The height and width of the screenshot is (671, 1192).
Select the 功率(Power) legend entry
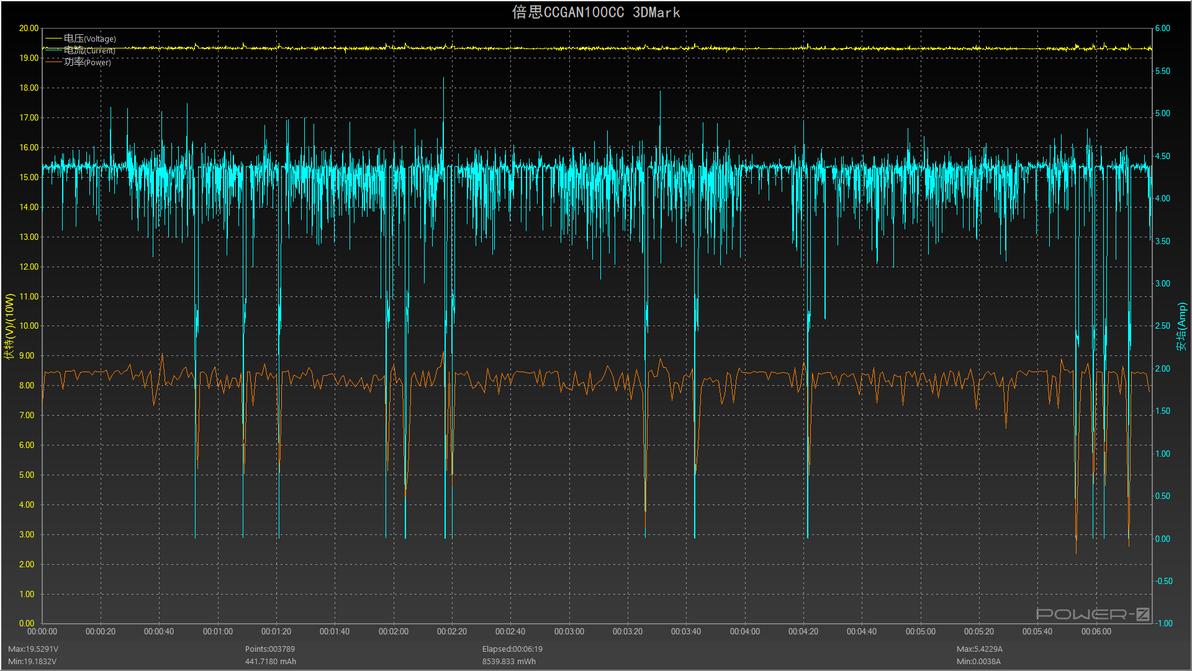[78, 62]
